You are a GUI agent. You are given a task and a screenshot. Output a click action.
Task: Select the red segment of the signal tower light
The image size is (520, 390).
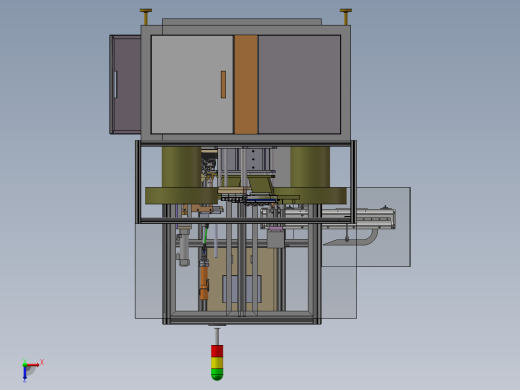pos(217,351)
